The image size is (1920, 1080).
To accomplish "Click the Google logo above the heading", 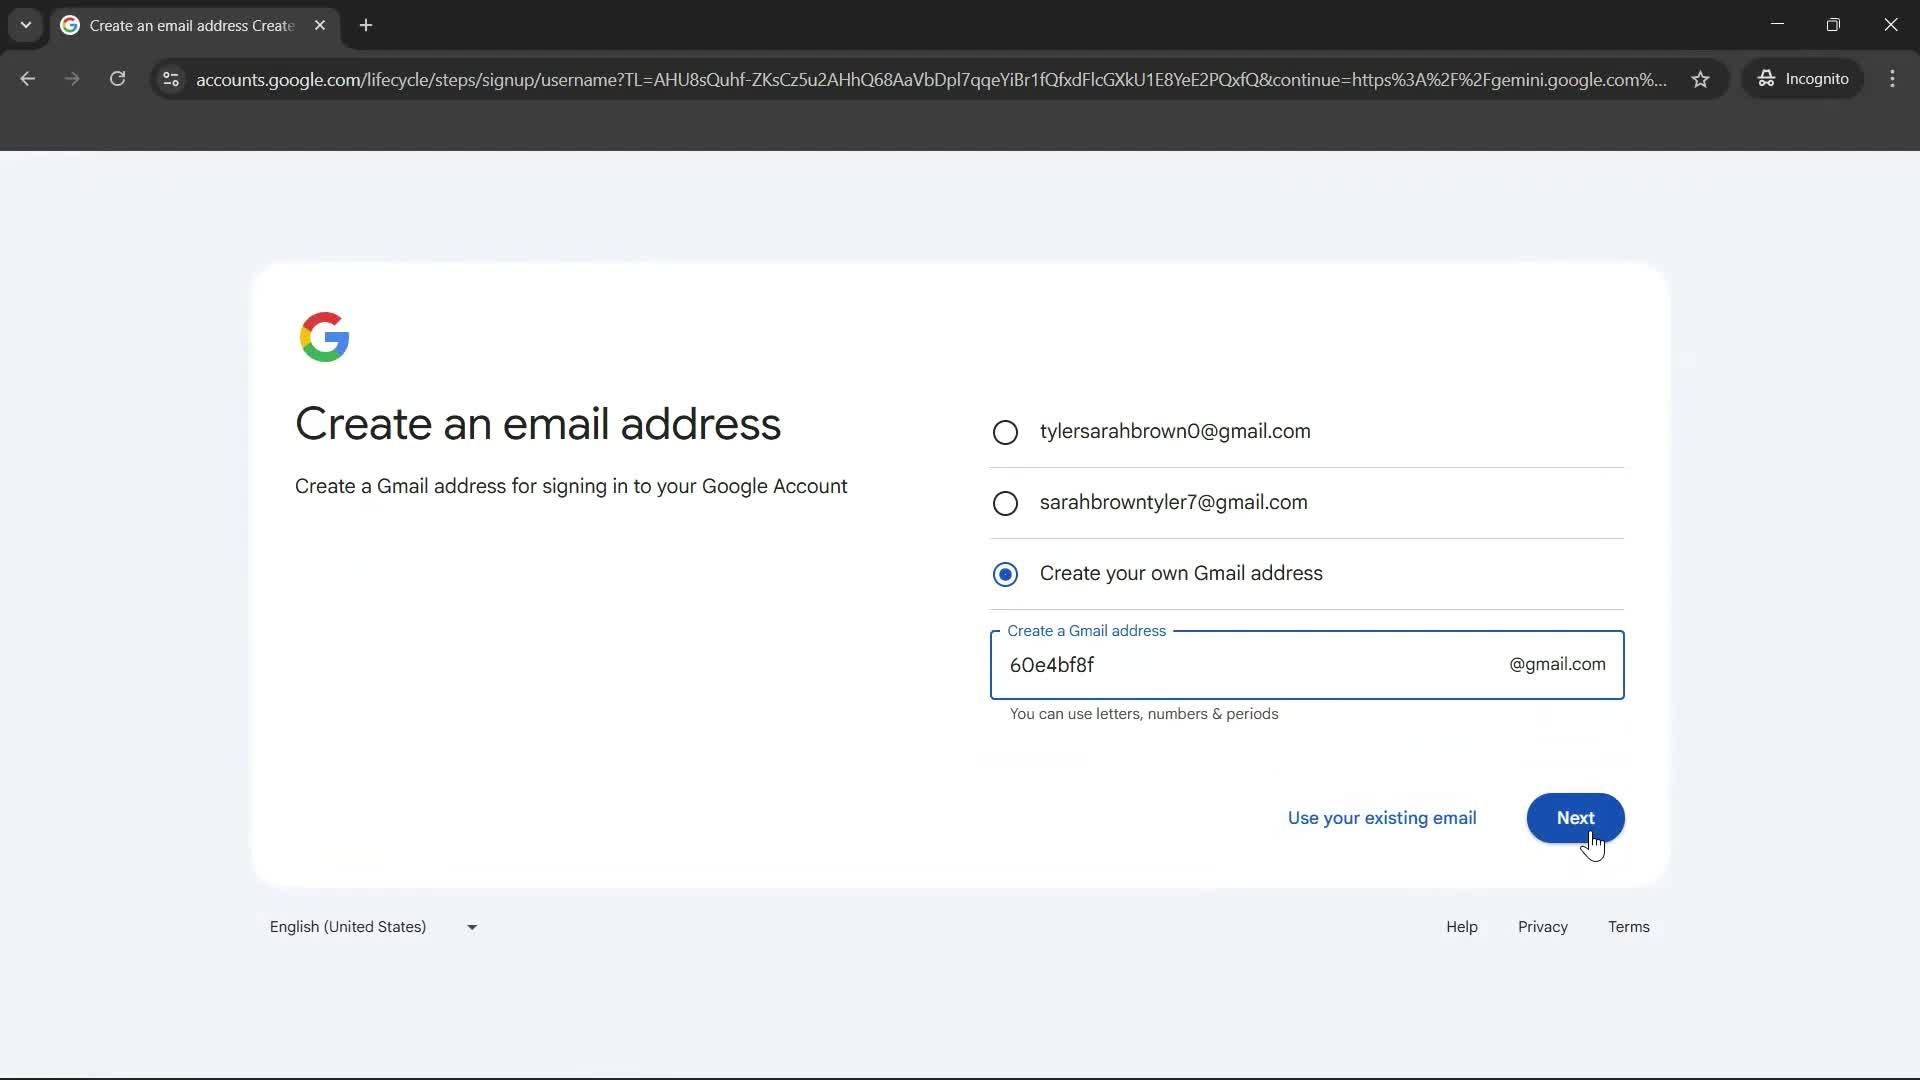I will [324, 337].
